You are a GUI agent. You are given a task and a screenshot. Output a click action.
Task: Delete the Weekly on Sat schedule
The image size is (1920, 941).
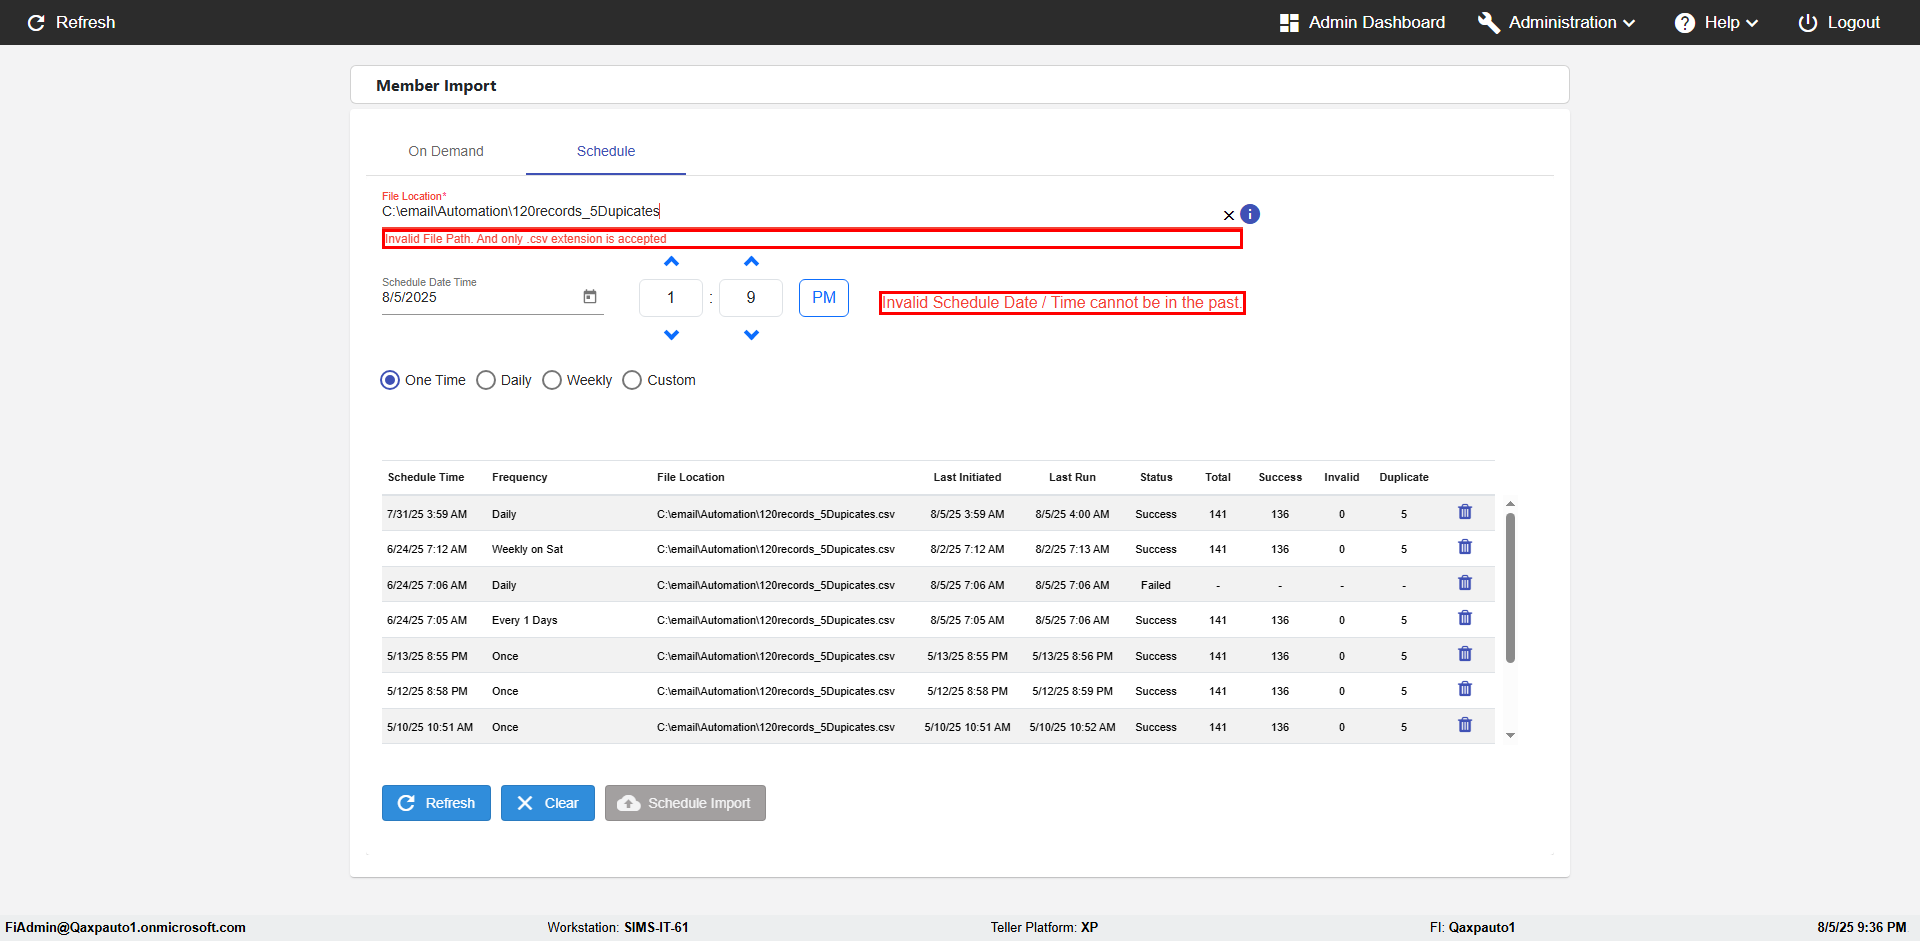coord(1465,548)
